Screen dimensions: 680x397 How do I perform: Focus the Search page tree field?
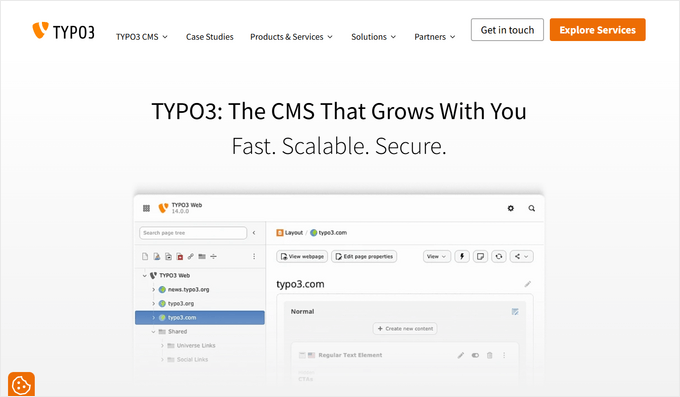pos(193,233)
